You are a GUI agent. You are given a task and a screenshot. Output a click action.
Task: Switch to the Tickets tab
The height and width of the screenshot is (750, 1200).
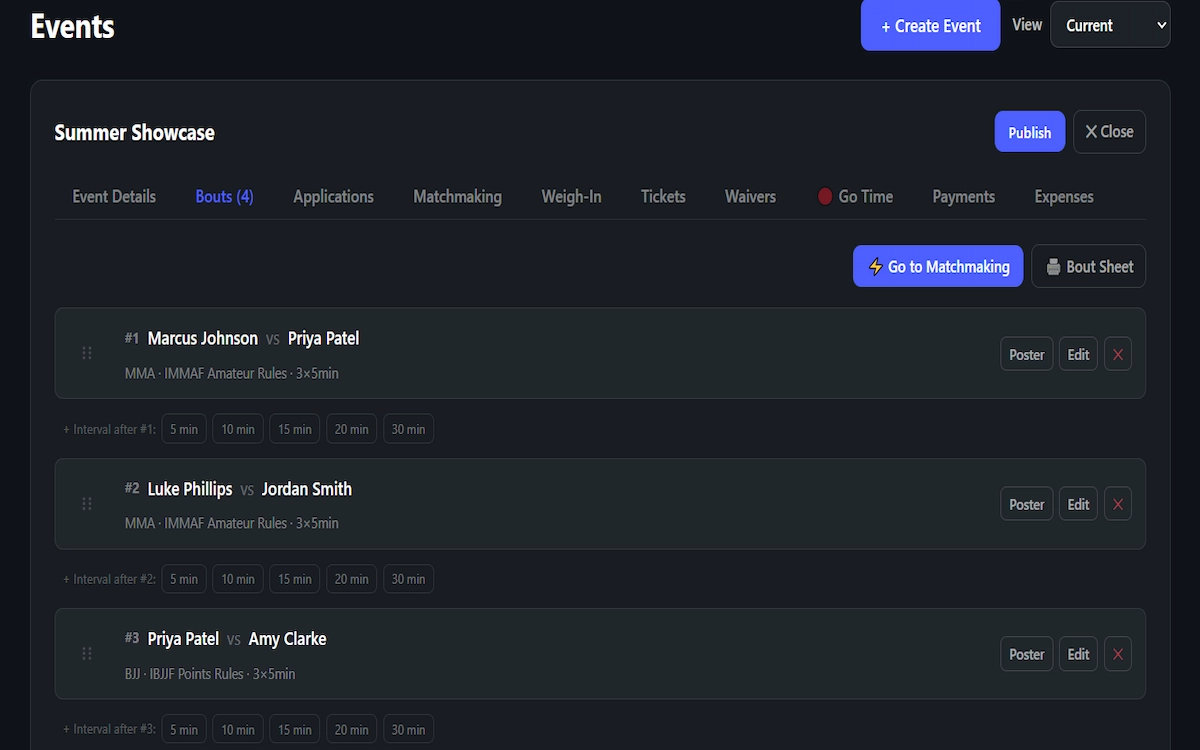[x=663, y=196]
